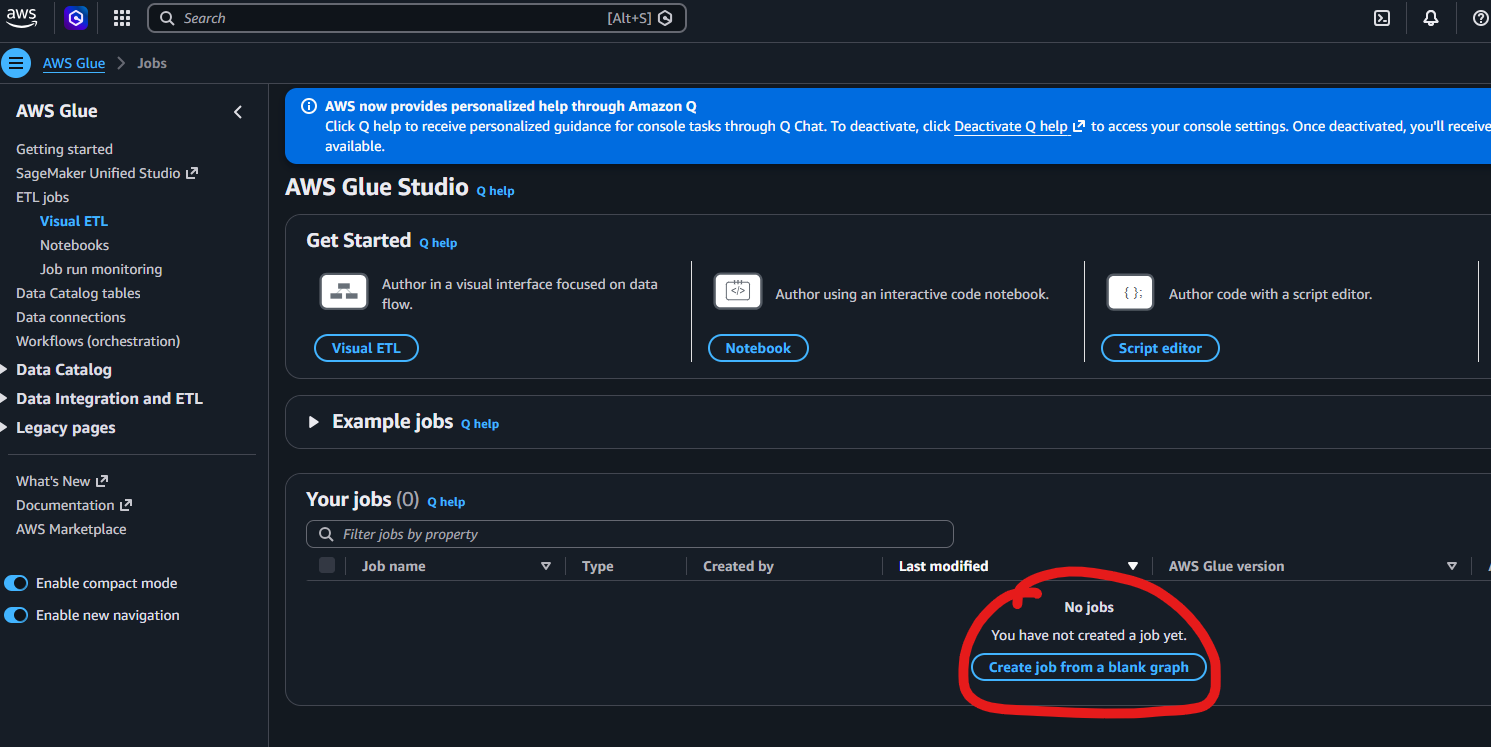The image size is (1491, 747).
Task: Sort by the AWS Glue version column arrow
Action: (x=1452, y=566)
